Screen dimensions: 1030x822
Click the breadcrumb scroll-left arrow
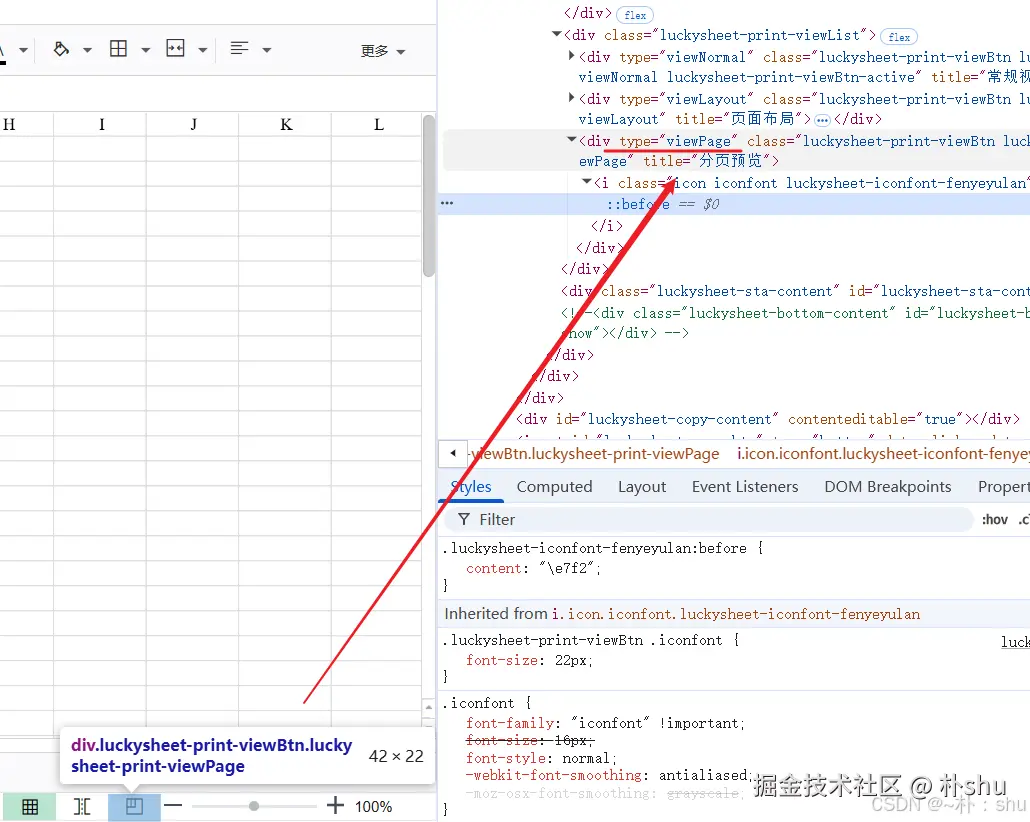pos(453,453)
